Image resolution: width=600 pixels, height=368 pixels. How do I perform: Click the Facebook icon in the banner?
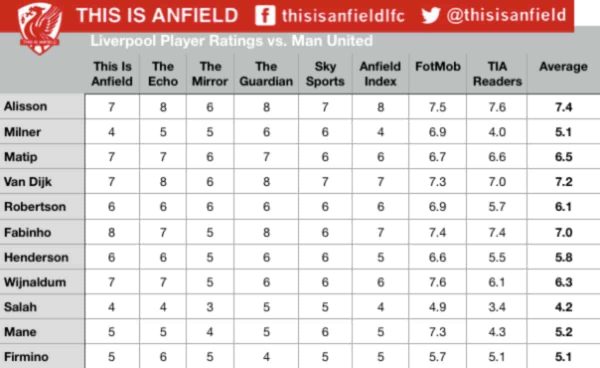[265, 16]
